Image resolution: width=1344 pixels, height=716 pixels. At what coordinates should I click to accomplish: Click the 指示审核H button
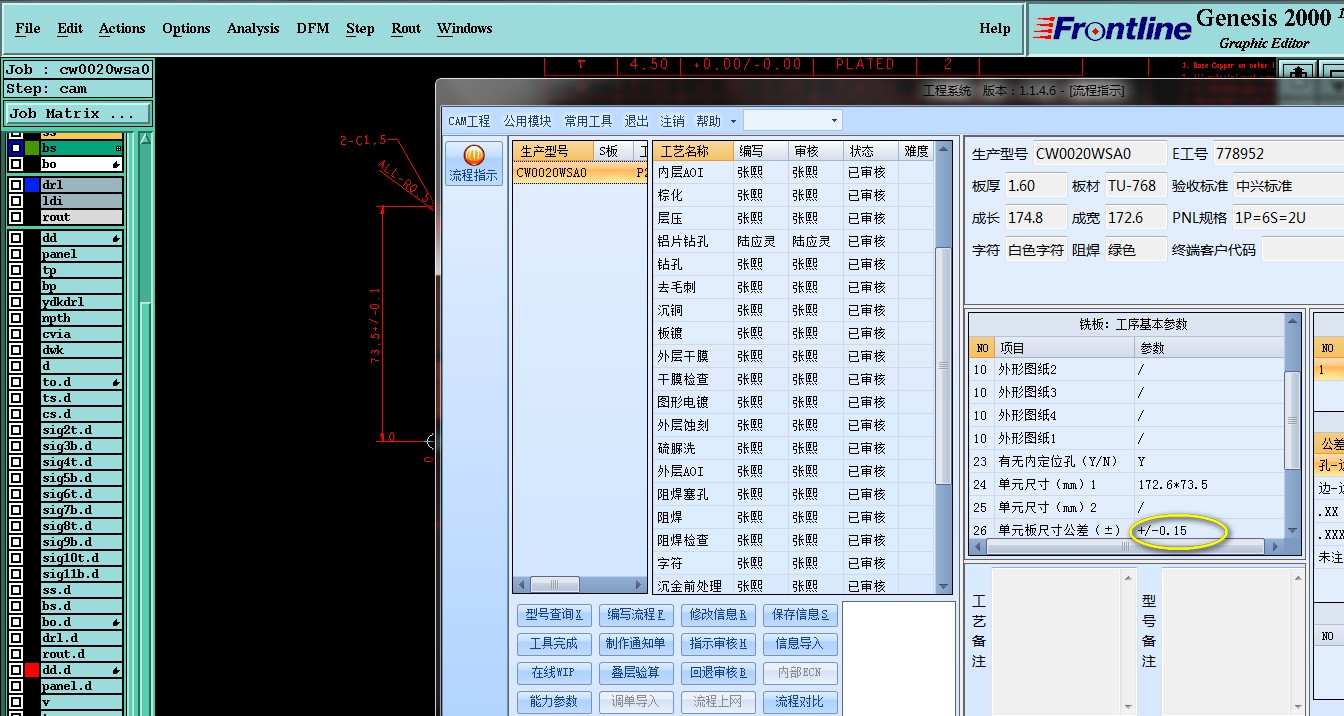718,643
